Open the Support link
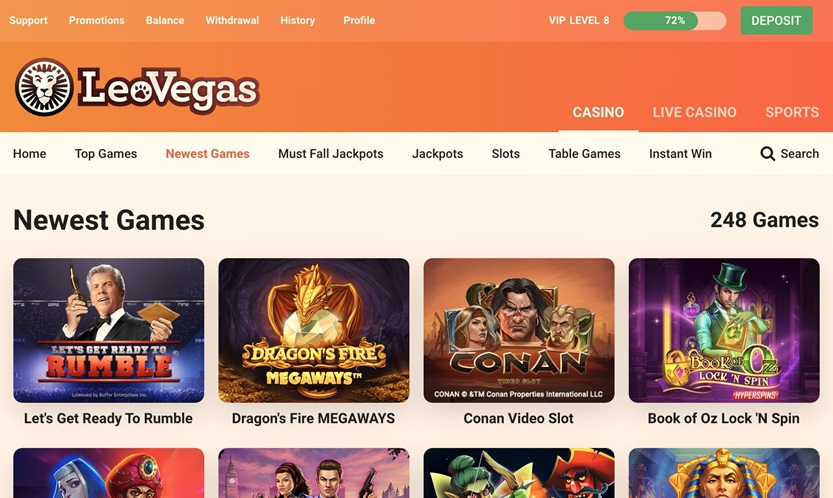Viewport: 833px width, 498px height. click(x=28, y=20)
